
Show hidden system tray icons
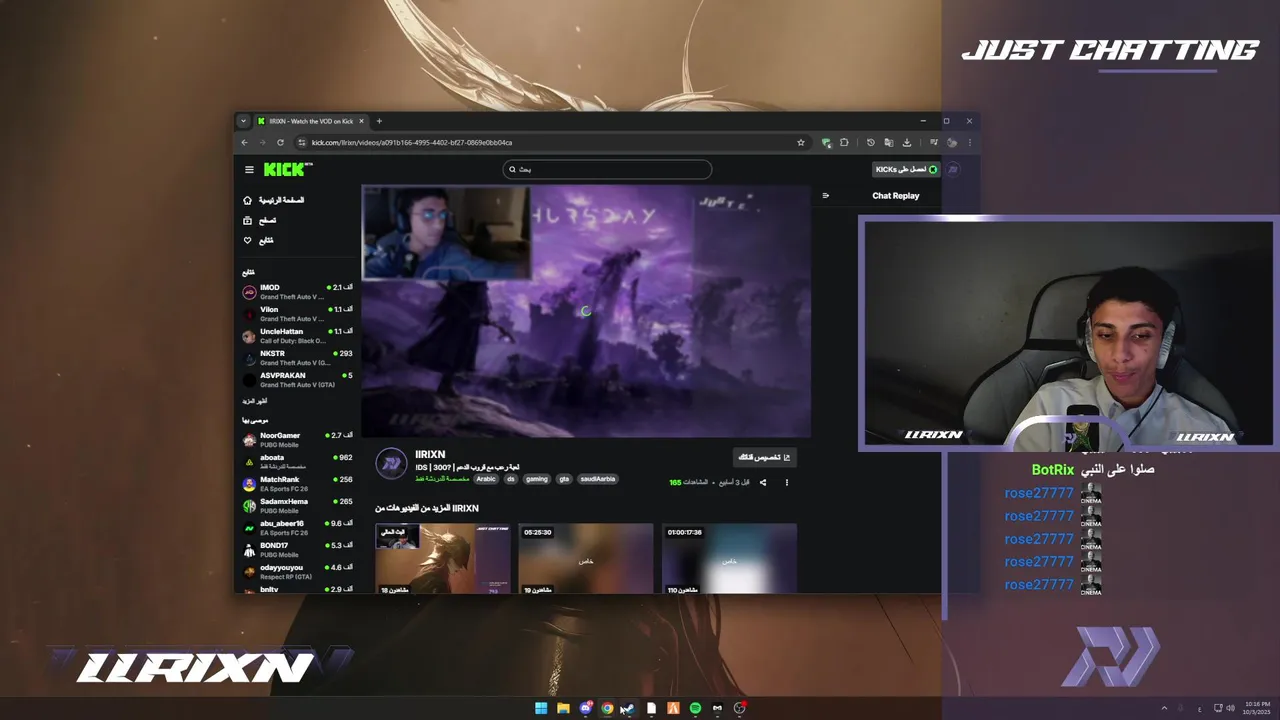[1164, 708]
